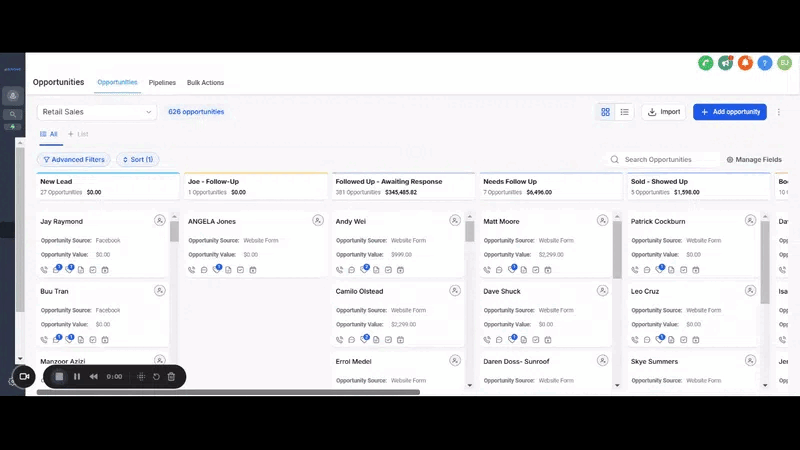The height and width of the screenshot is (450, 800).
Task: Call ANGELA Jones via the phone icon
Action: [192, 270]
